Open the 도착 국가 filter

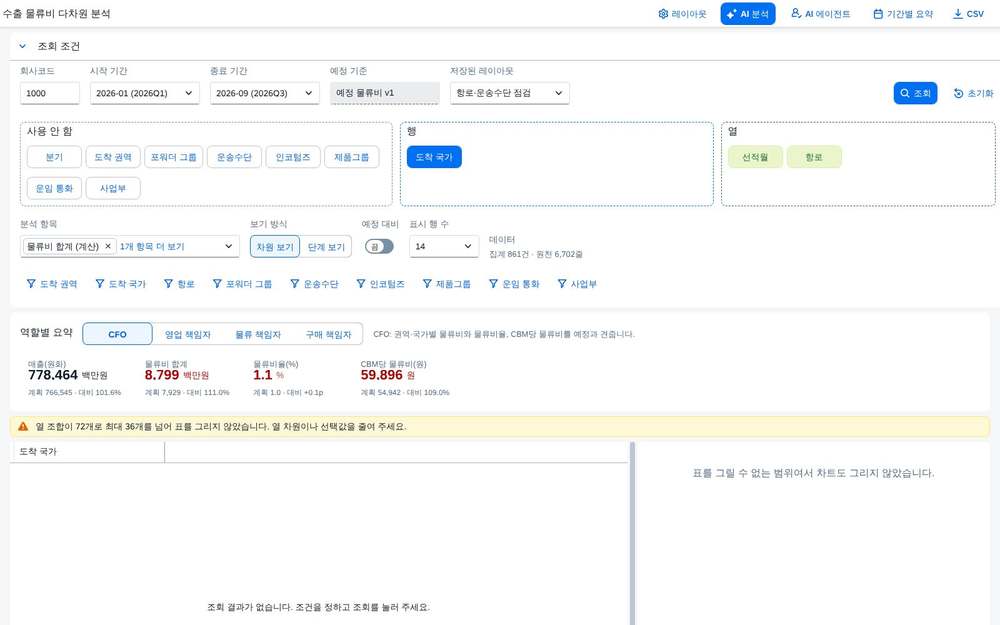pos(121,284)
